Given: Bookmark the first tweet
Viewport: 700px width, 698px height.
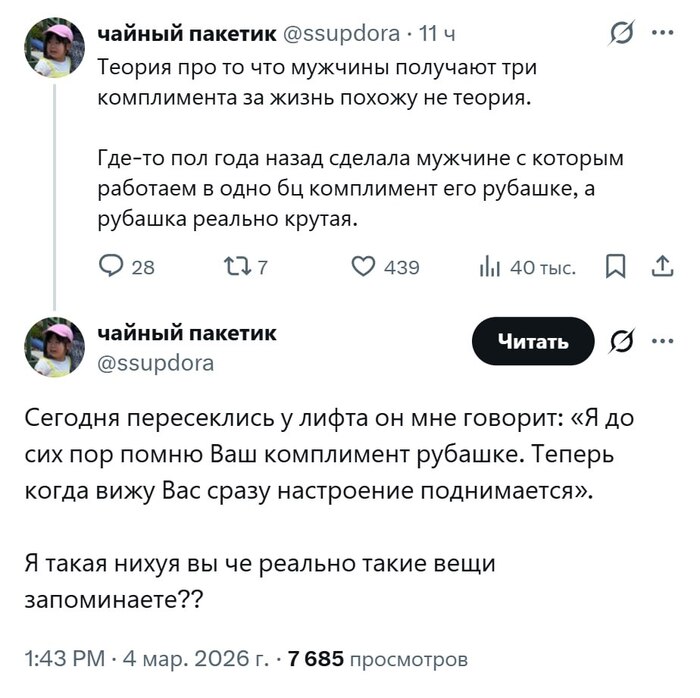Looking at the screenshot, I should click(616, 267).
